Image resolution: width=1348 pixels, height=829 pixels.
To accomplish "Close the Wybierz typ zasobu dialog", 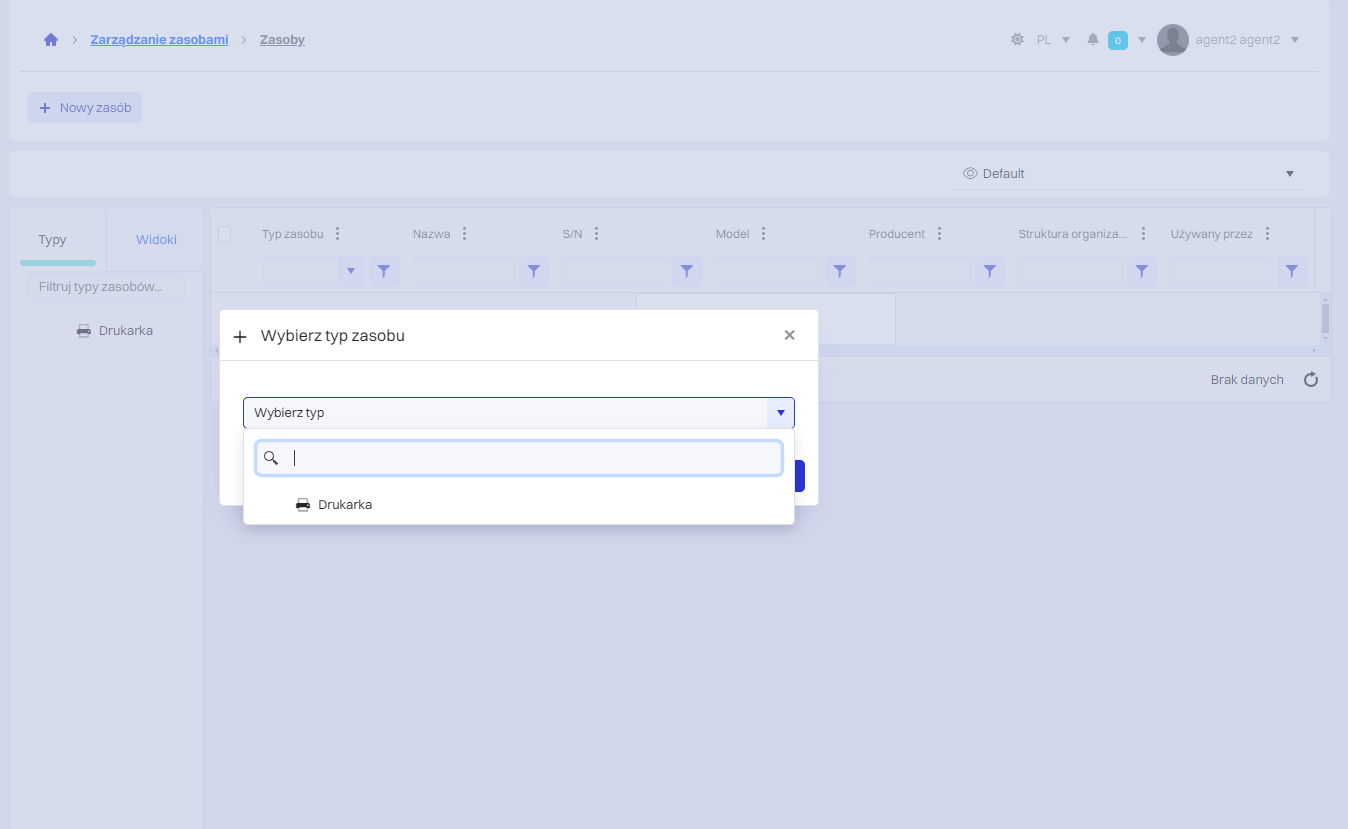I will coord(789,335).
